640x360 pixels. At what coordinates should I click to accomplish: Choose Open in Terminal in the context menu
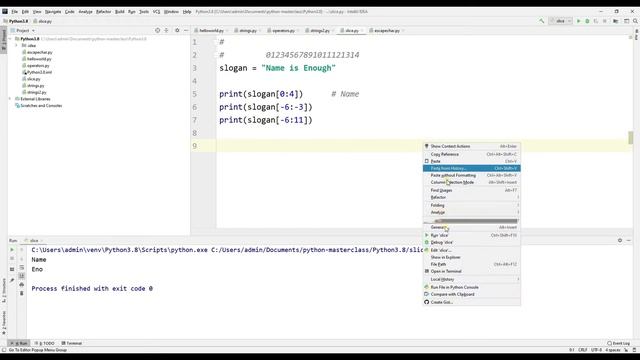471,271
